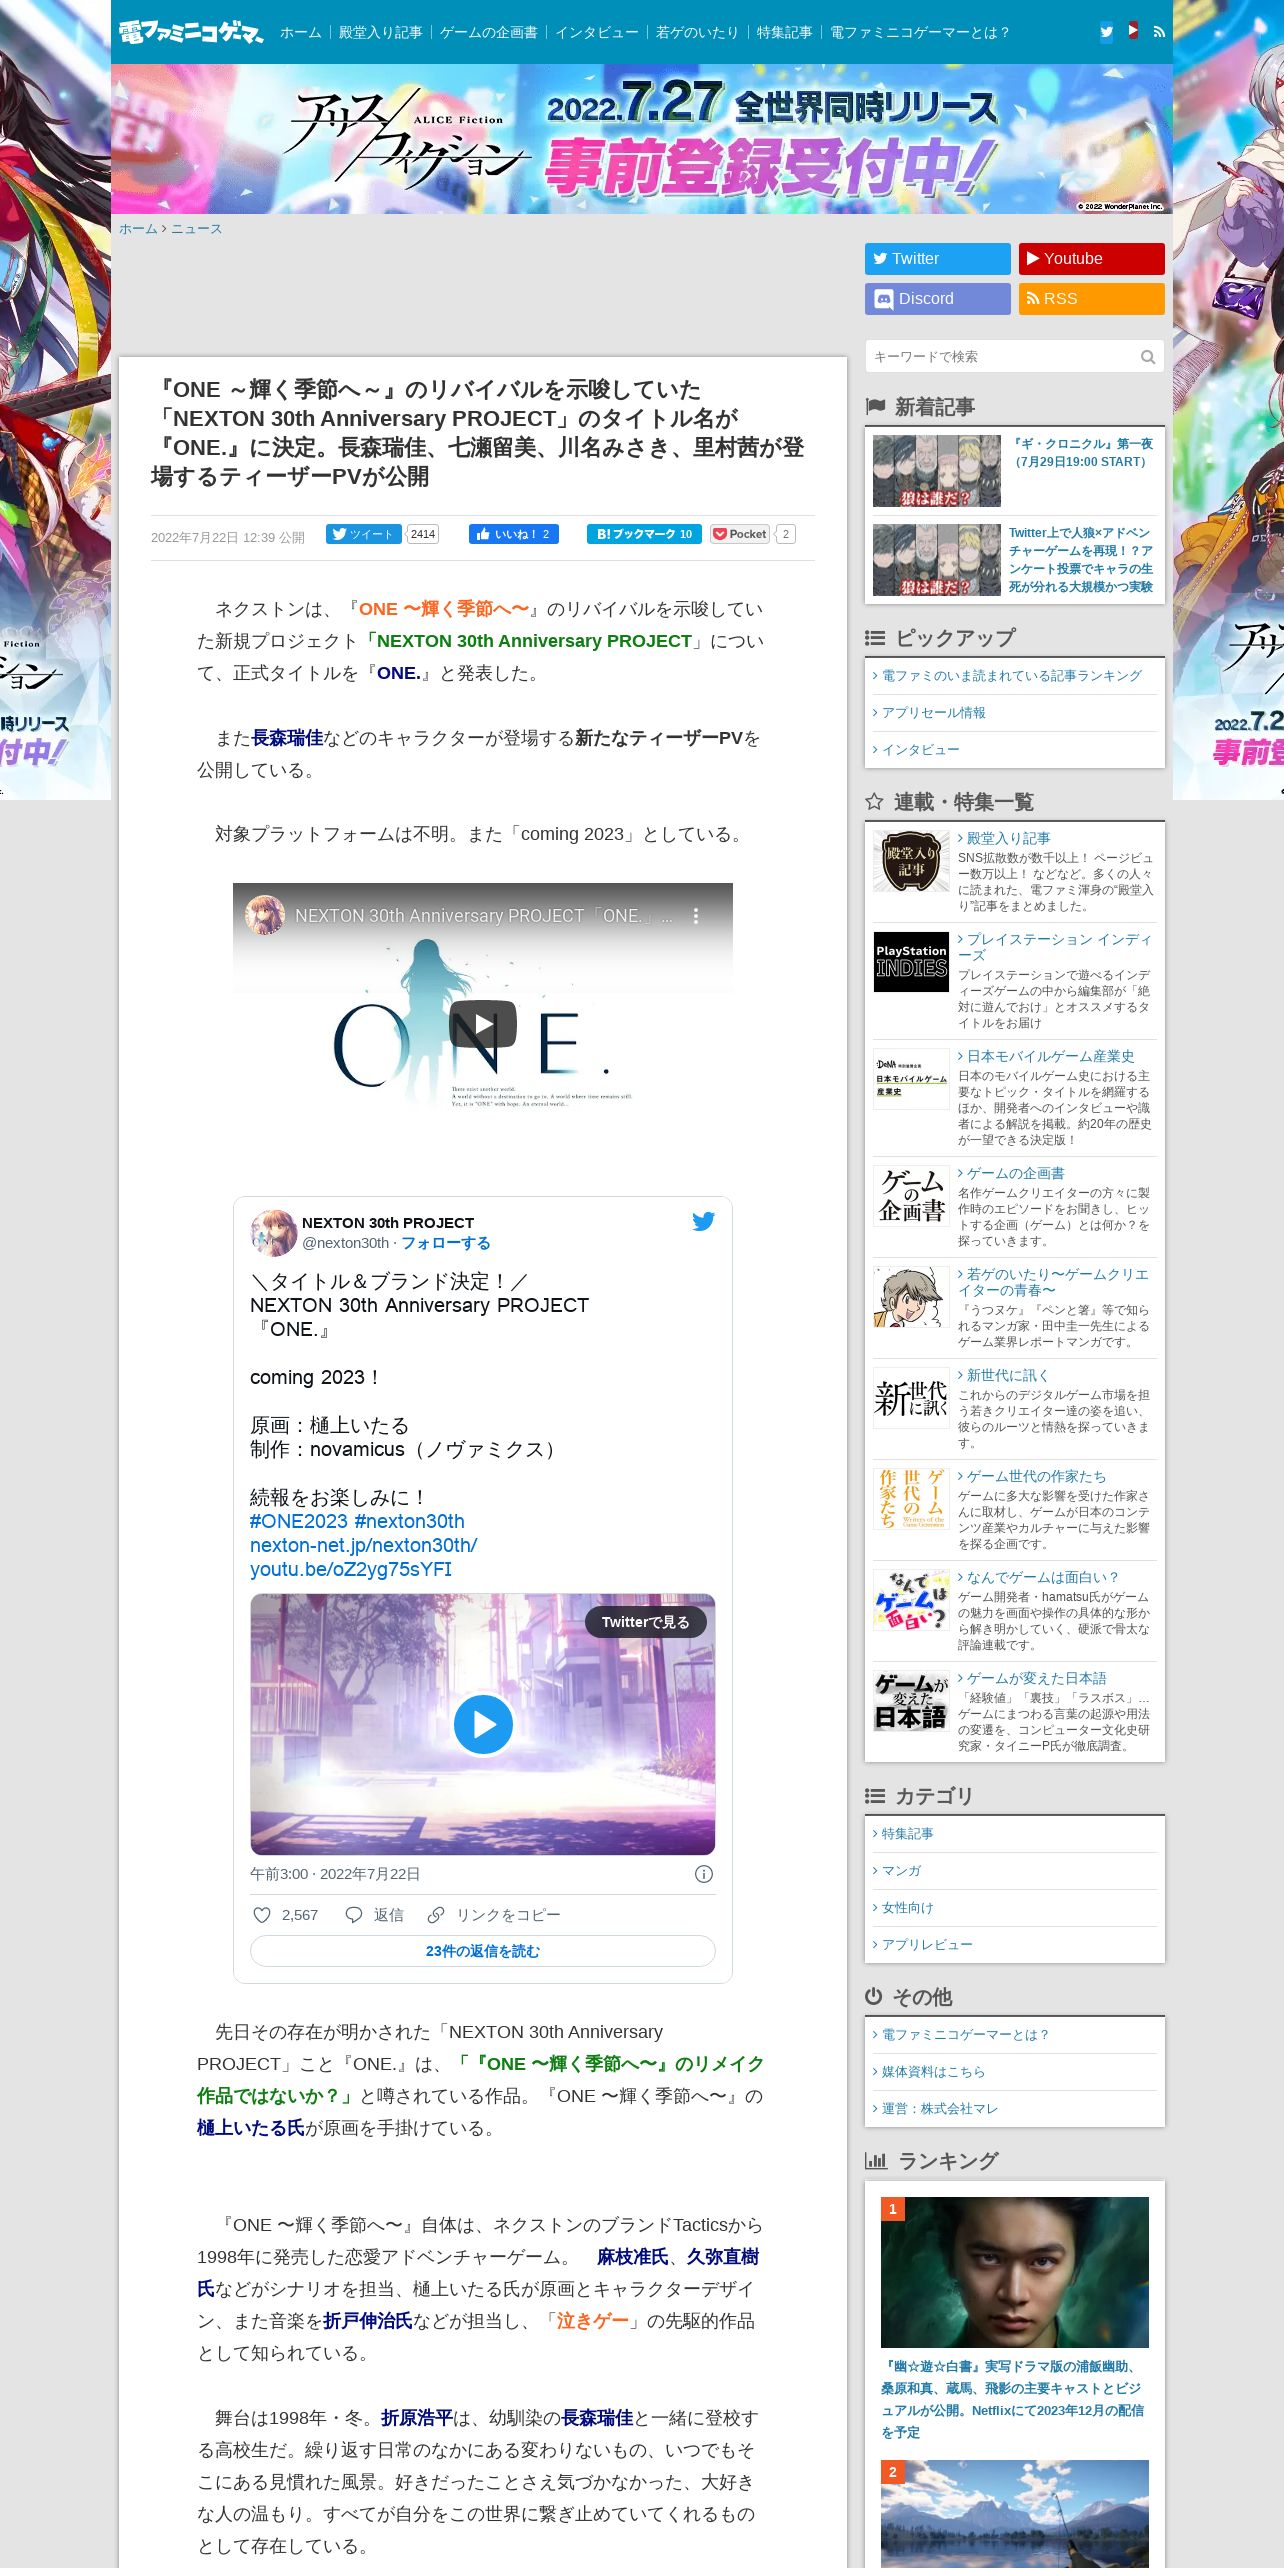Open tweet info icon
Screen dimensions: 1284x2568
pos(704,1874)
